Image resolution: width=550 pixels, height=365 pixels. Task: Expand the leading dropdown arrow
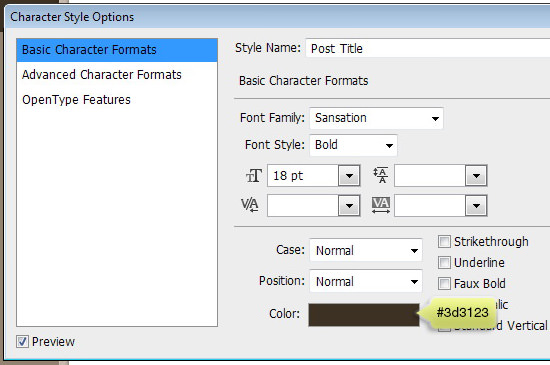coord(476,176)
